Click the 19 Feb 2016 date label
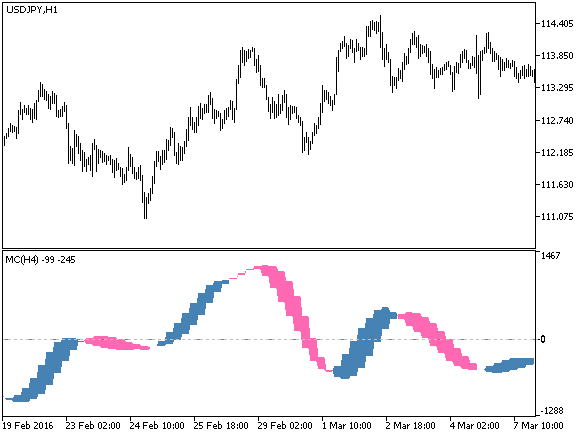The image size is (587, 436). click(x=28, y=426)
